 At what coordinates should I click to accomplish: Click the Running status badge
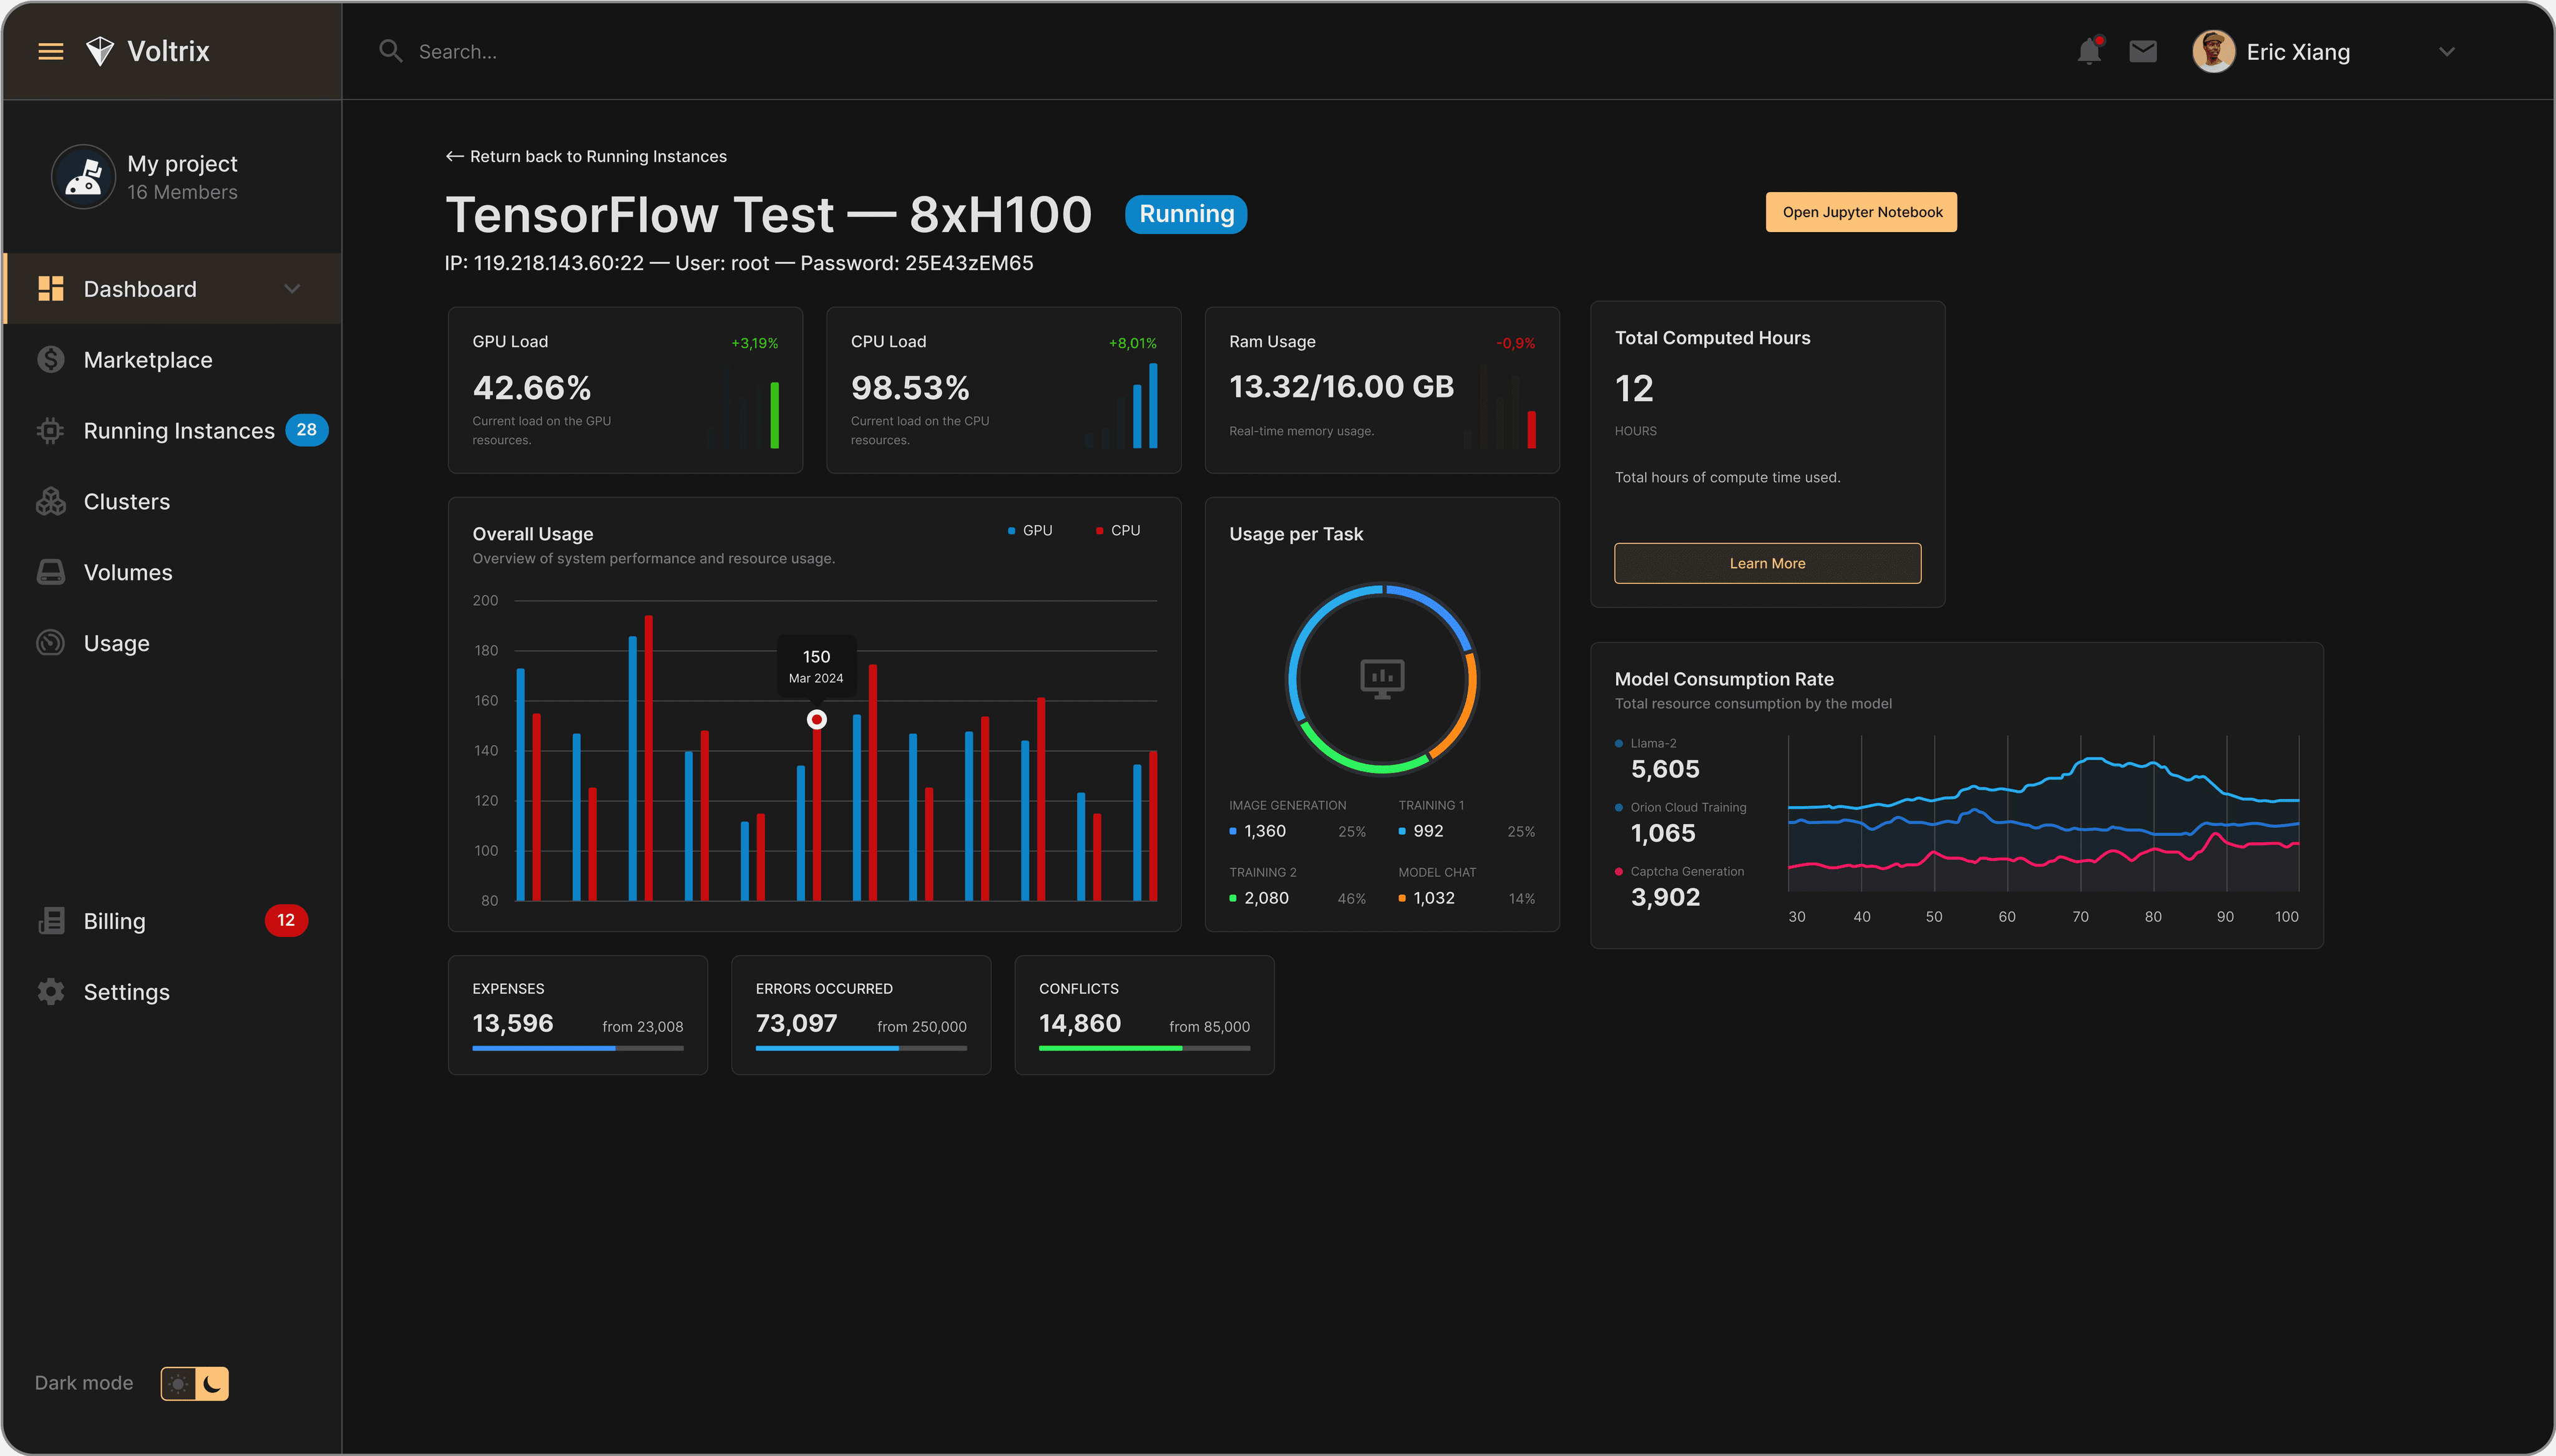1186,214
